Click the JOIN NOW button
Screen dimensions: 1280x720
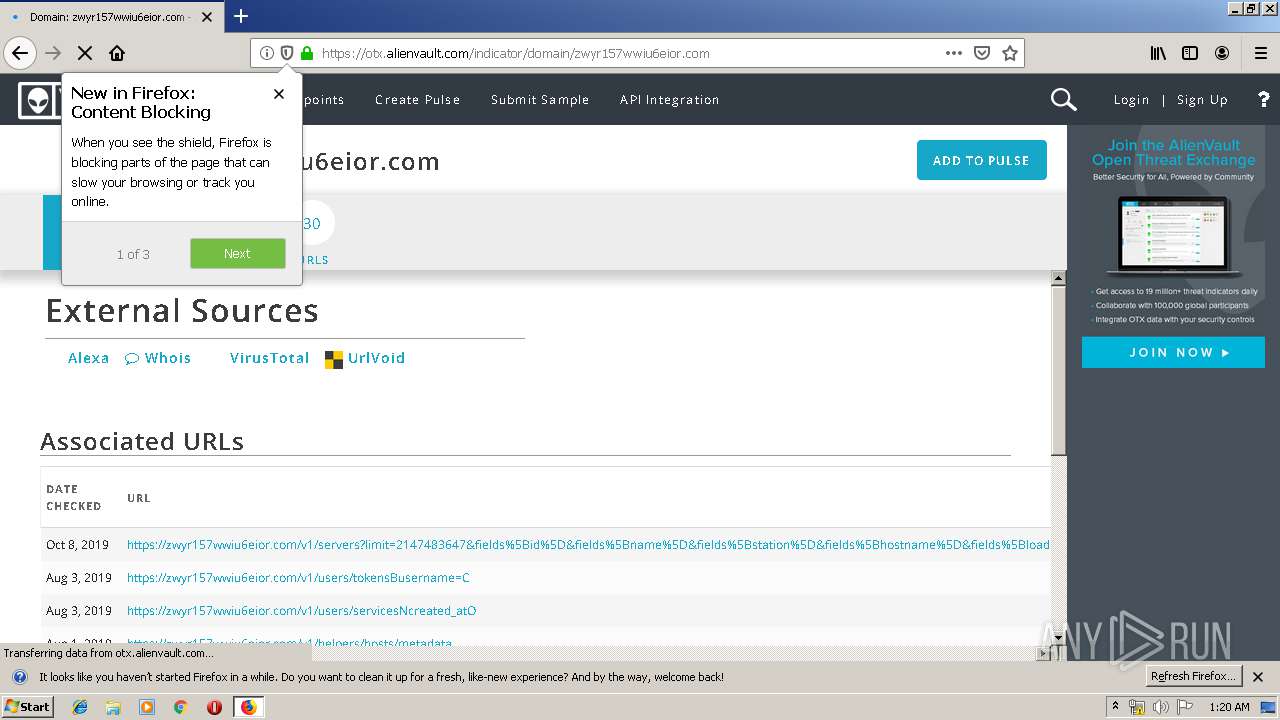[x=1173, y=352]
